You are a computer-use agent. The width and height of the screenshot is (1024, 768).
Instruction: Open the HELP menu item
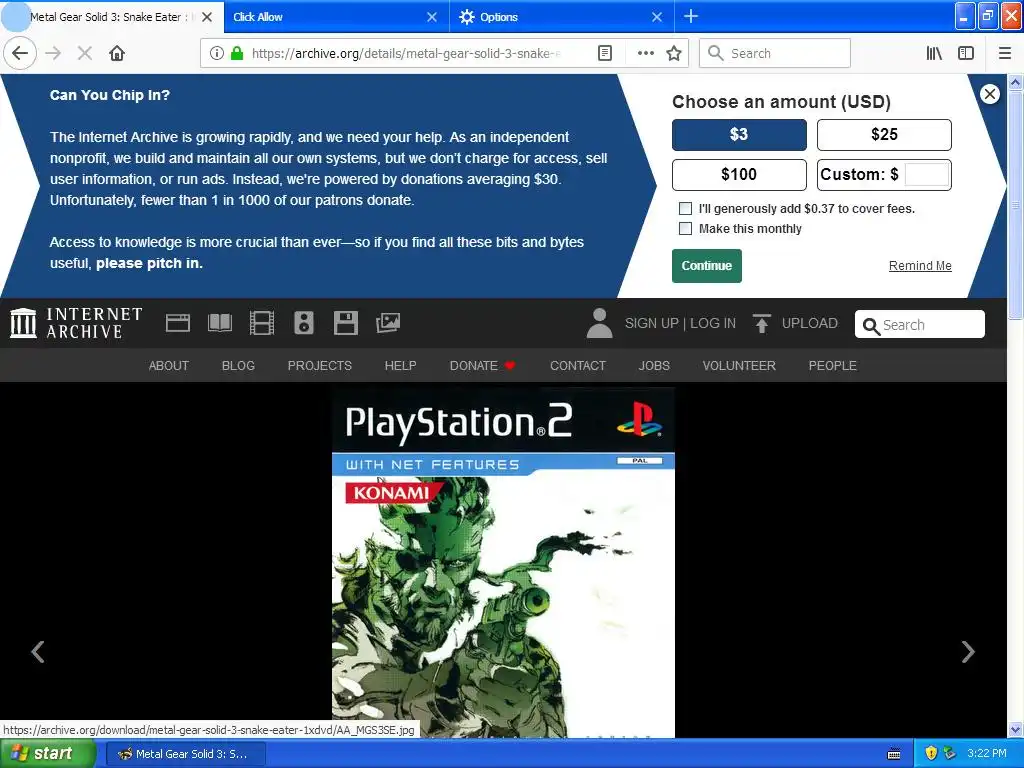tap(400, 366)
